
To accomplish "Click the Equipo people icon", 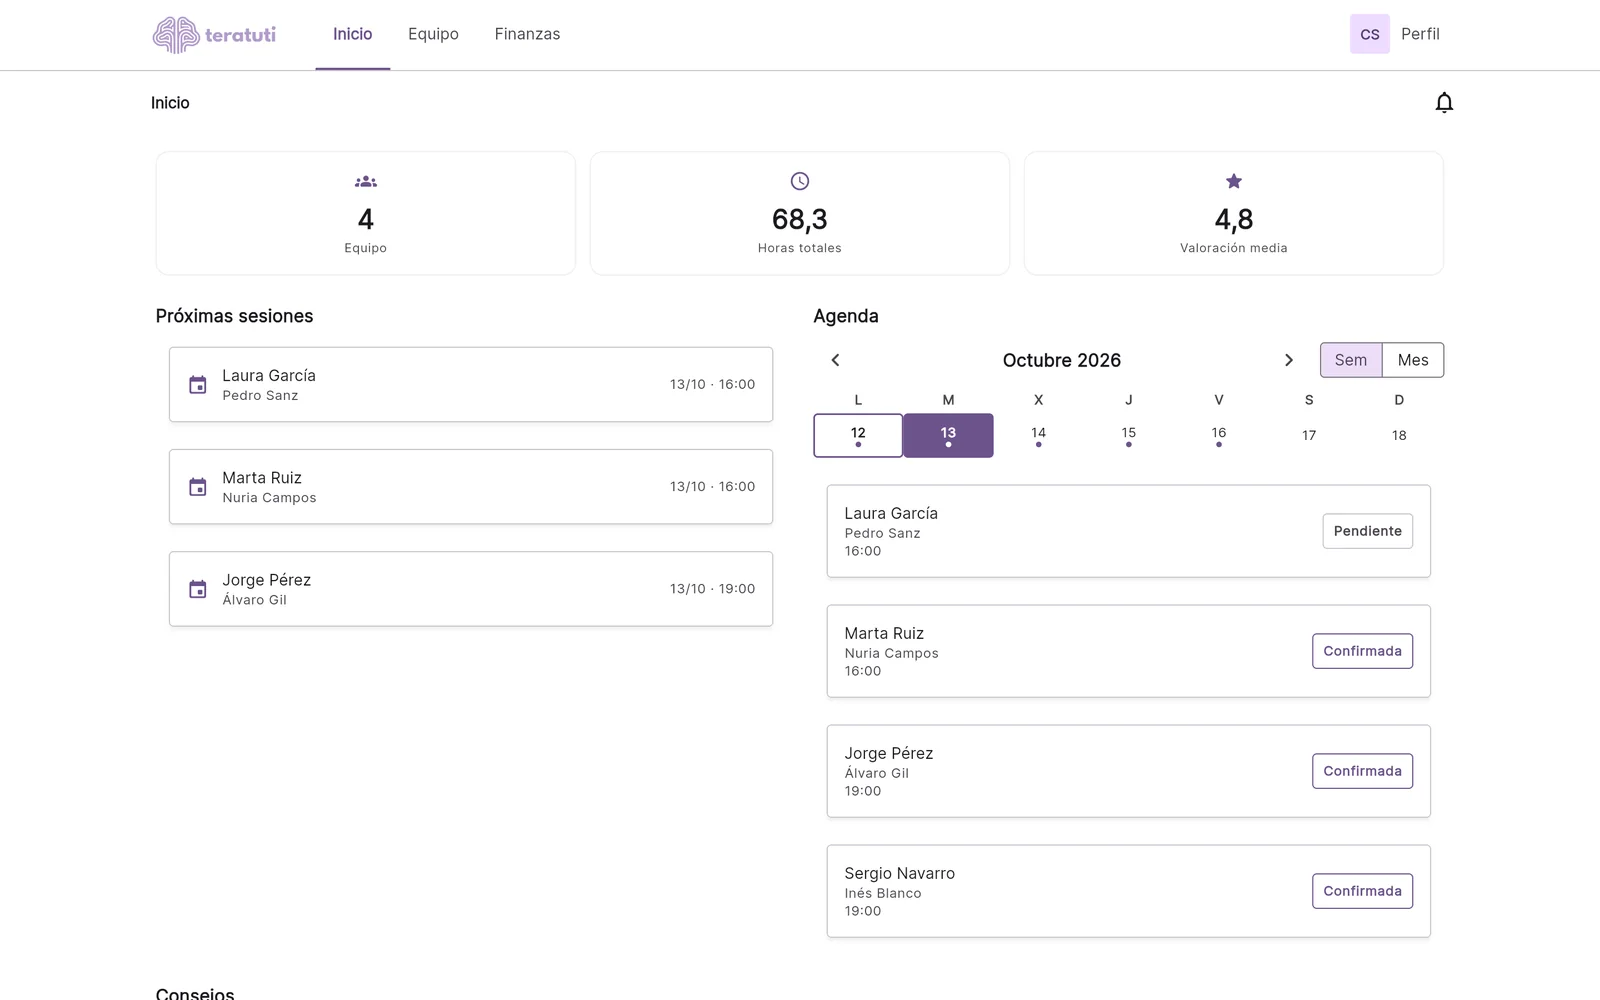I will coord(366,181).
